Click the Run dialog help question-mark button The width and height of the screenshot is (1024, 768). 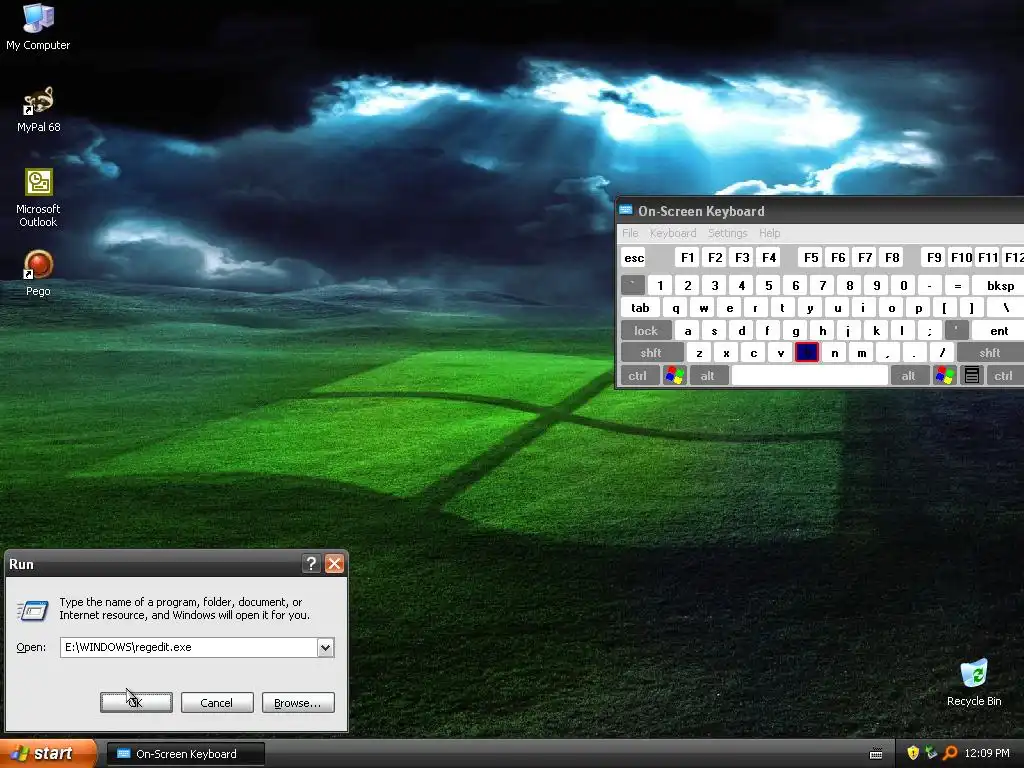[x=312, y=564]
